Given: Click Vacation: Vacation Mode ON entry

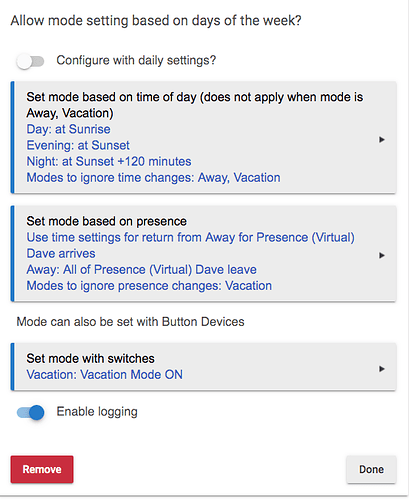Looking at the screenshot, I should [104, 375].
